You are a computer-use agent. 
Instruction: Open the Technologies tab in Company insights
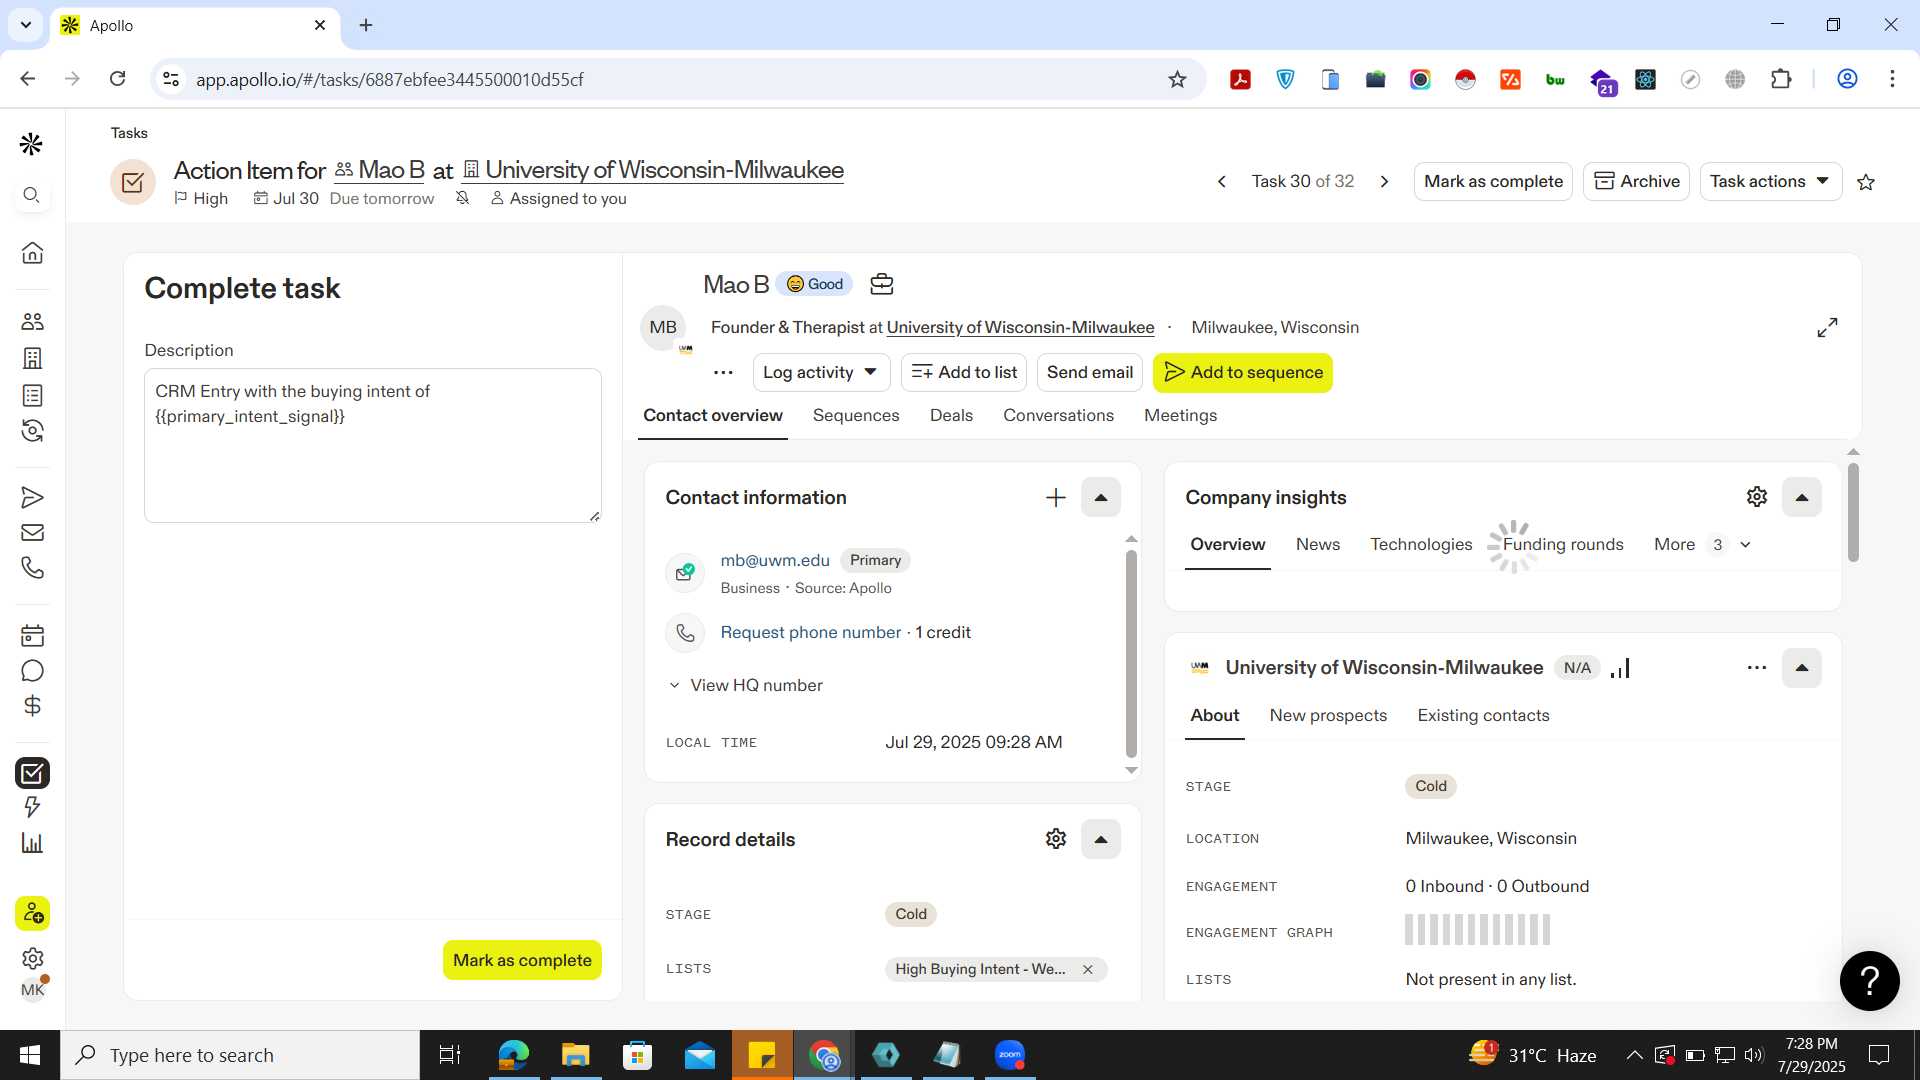1420,545
